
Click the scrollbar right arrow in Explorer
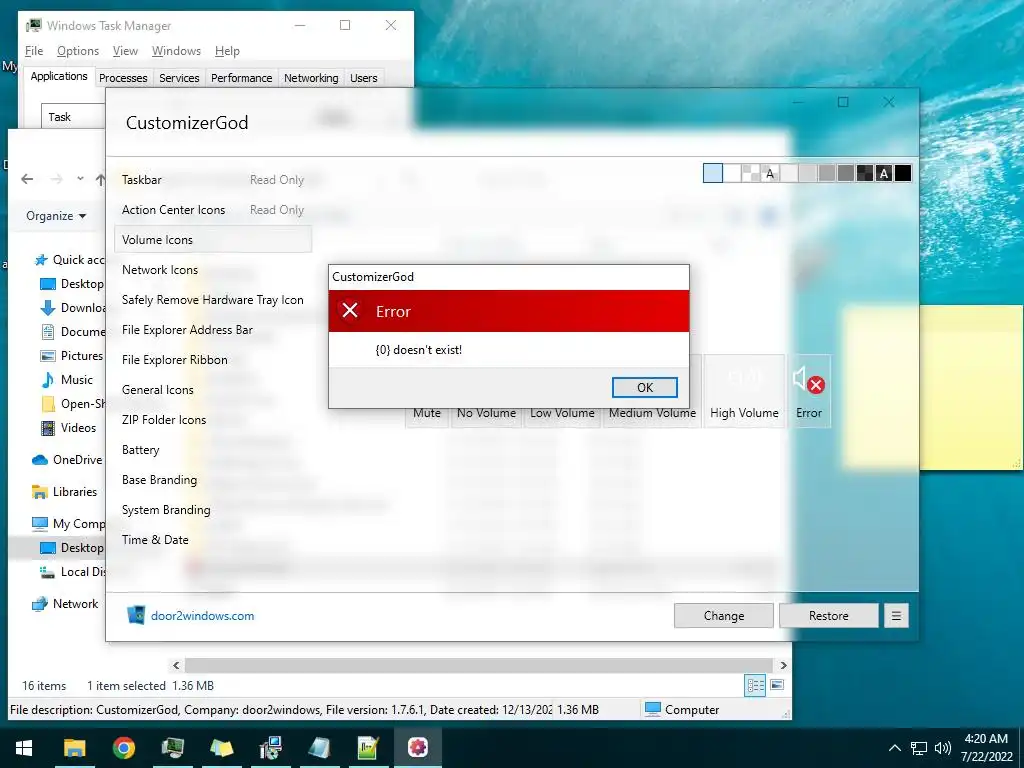point(783,665)
